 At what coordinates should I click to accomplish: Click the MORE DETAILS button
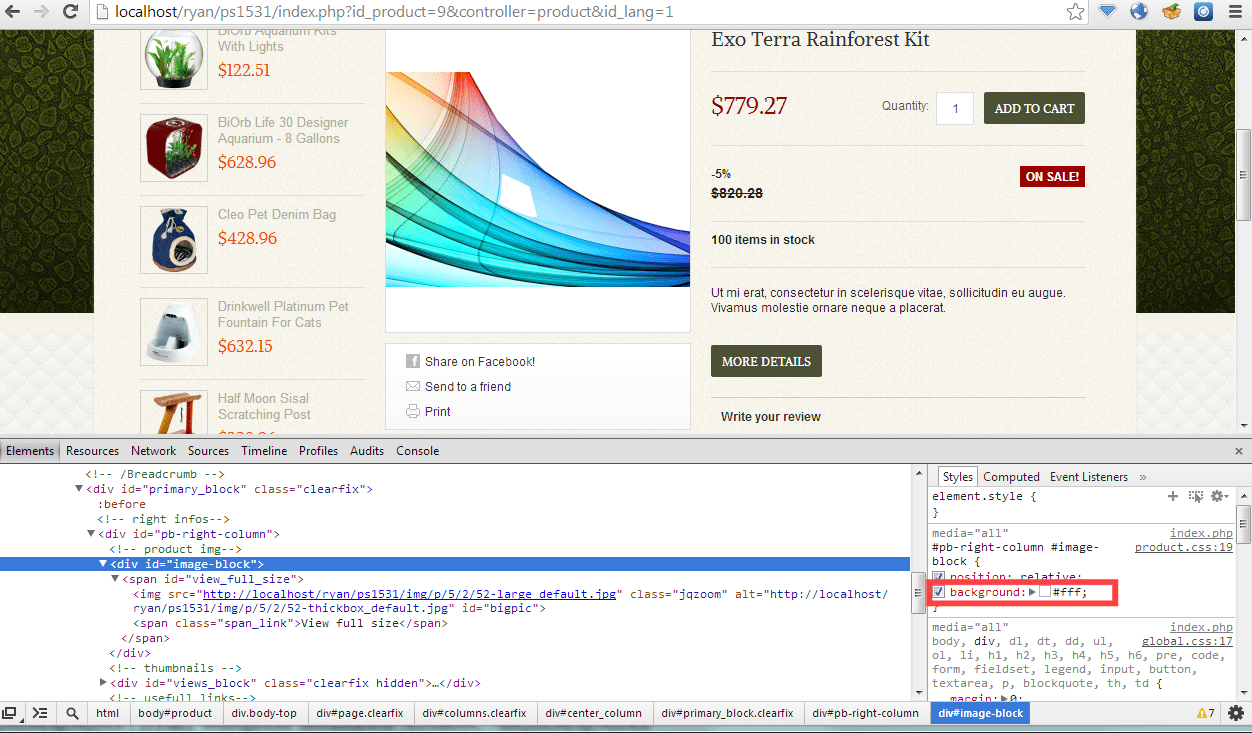(766, 361)
